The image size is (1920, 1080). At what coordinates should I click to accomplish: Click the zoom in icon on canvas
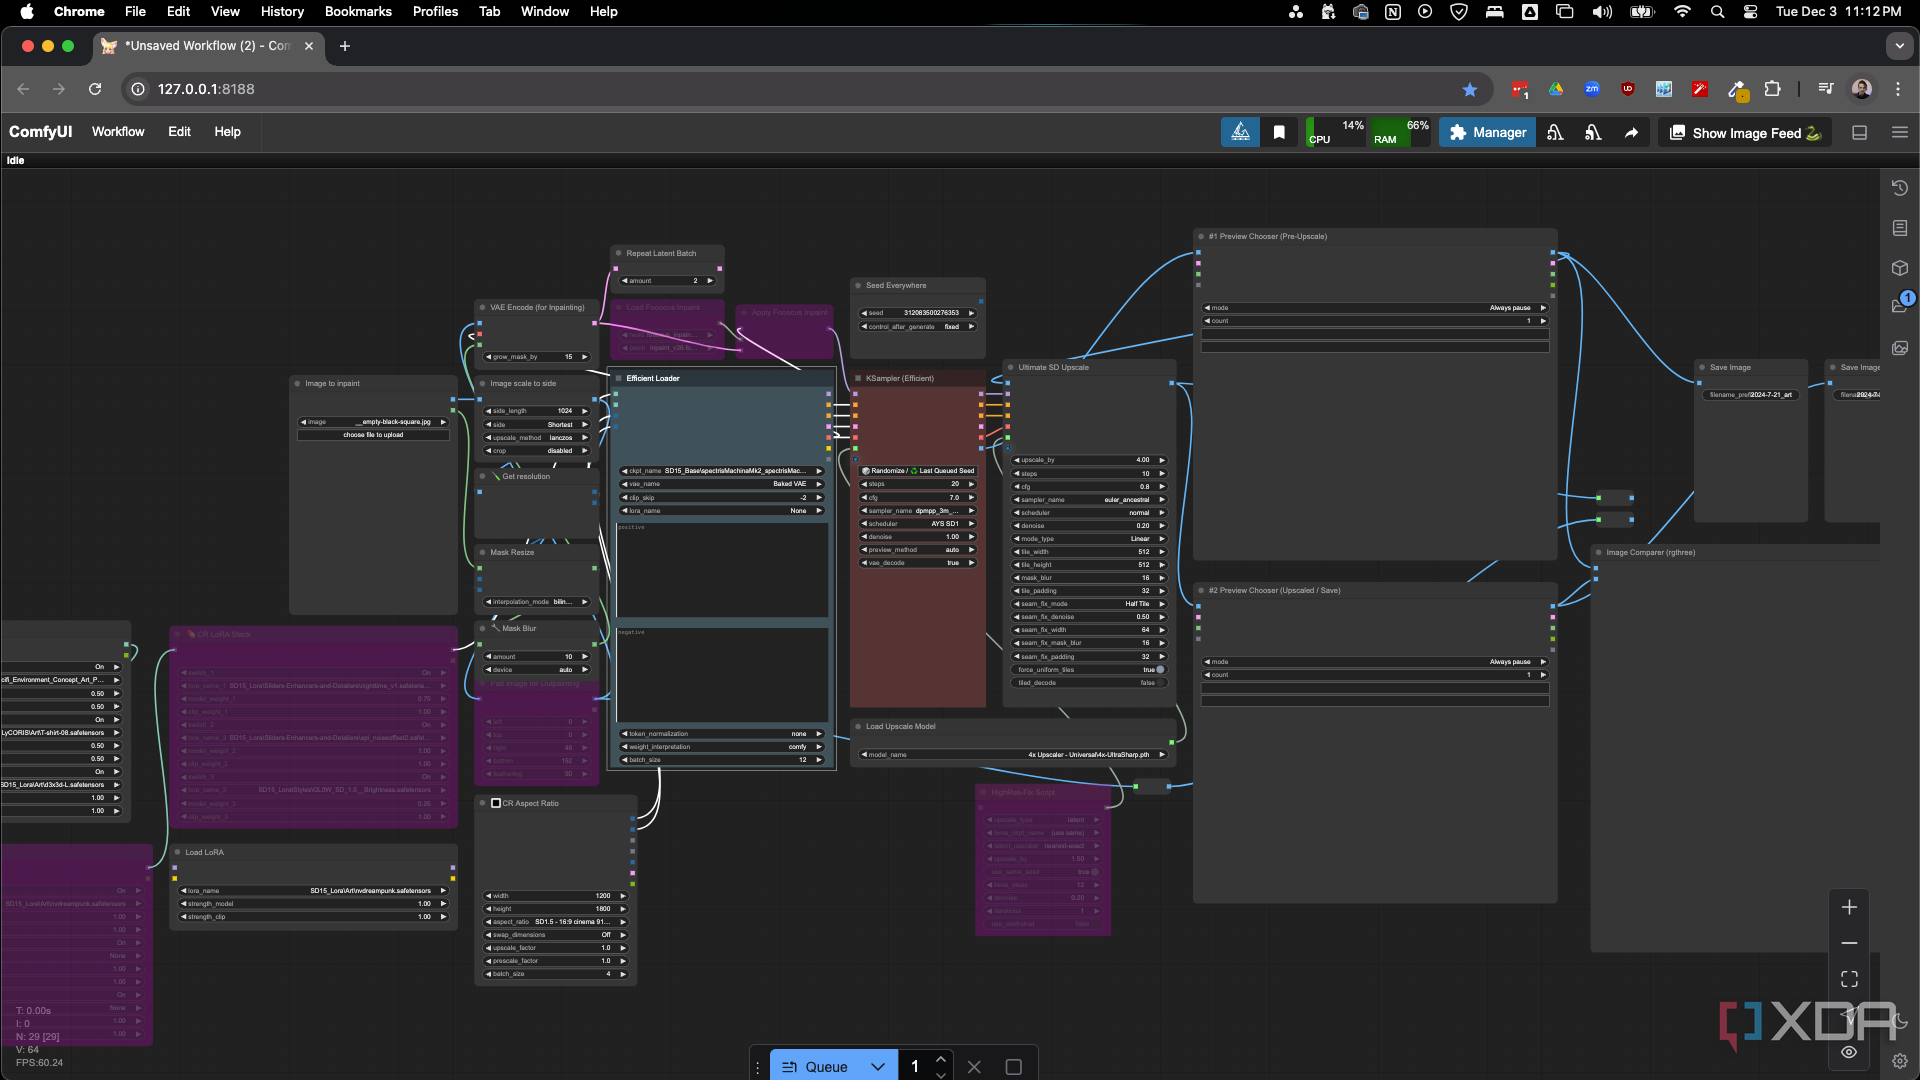tap(1847, 907)
